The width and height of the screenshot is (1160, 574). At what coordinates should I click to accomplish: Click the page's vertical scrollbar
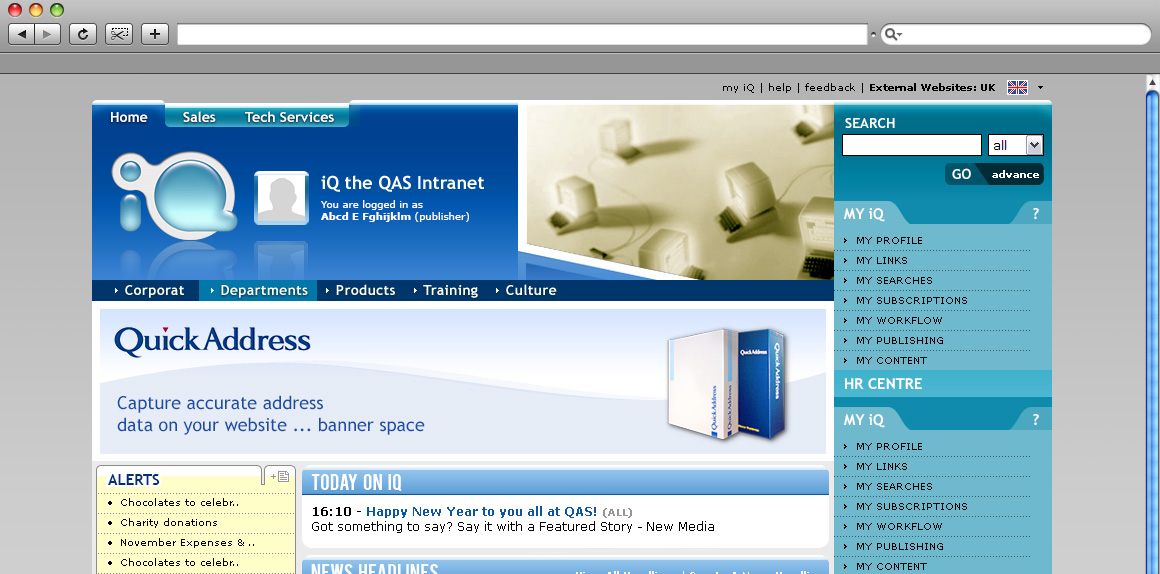coord(1152,330)
